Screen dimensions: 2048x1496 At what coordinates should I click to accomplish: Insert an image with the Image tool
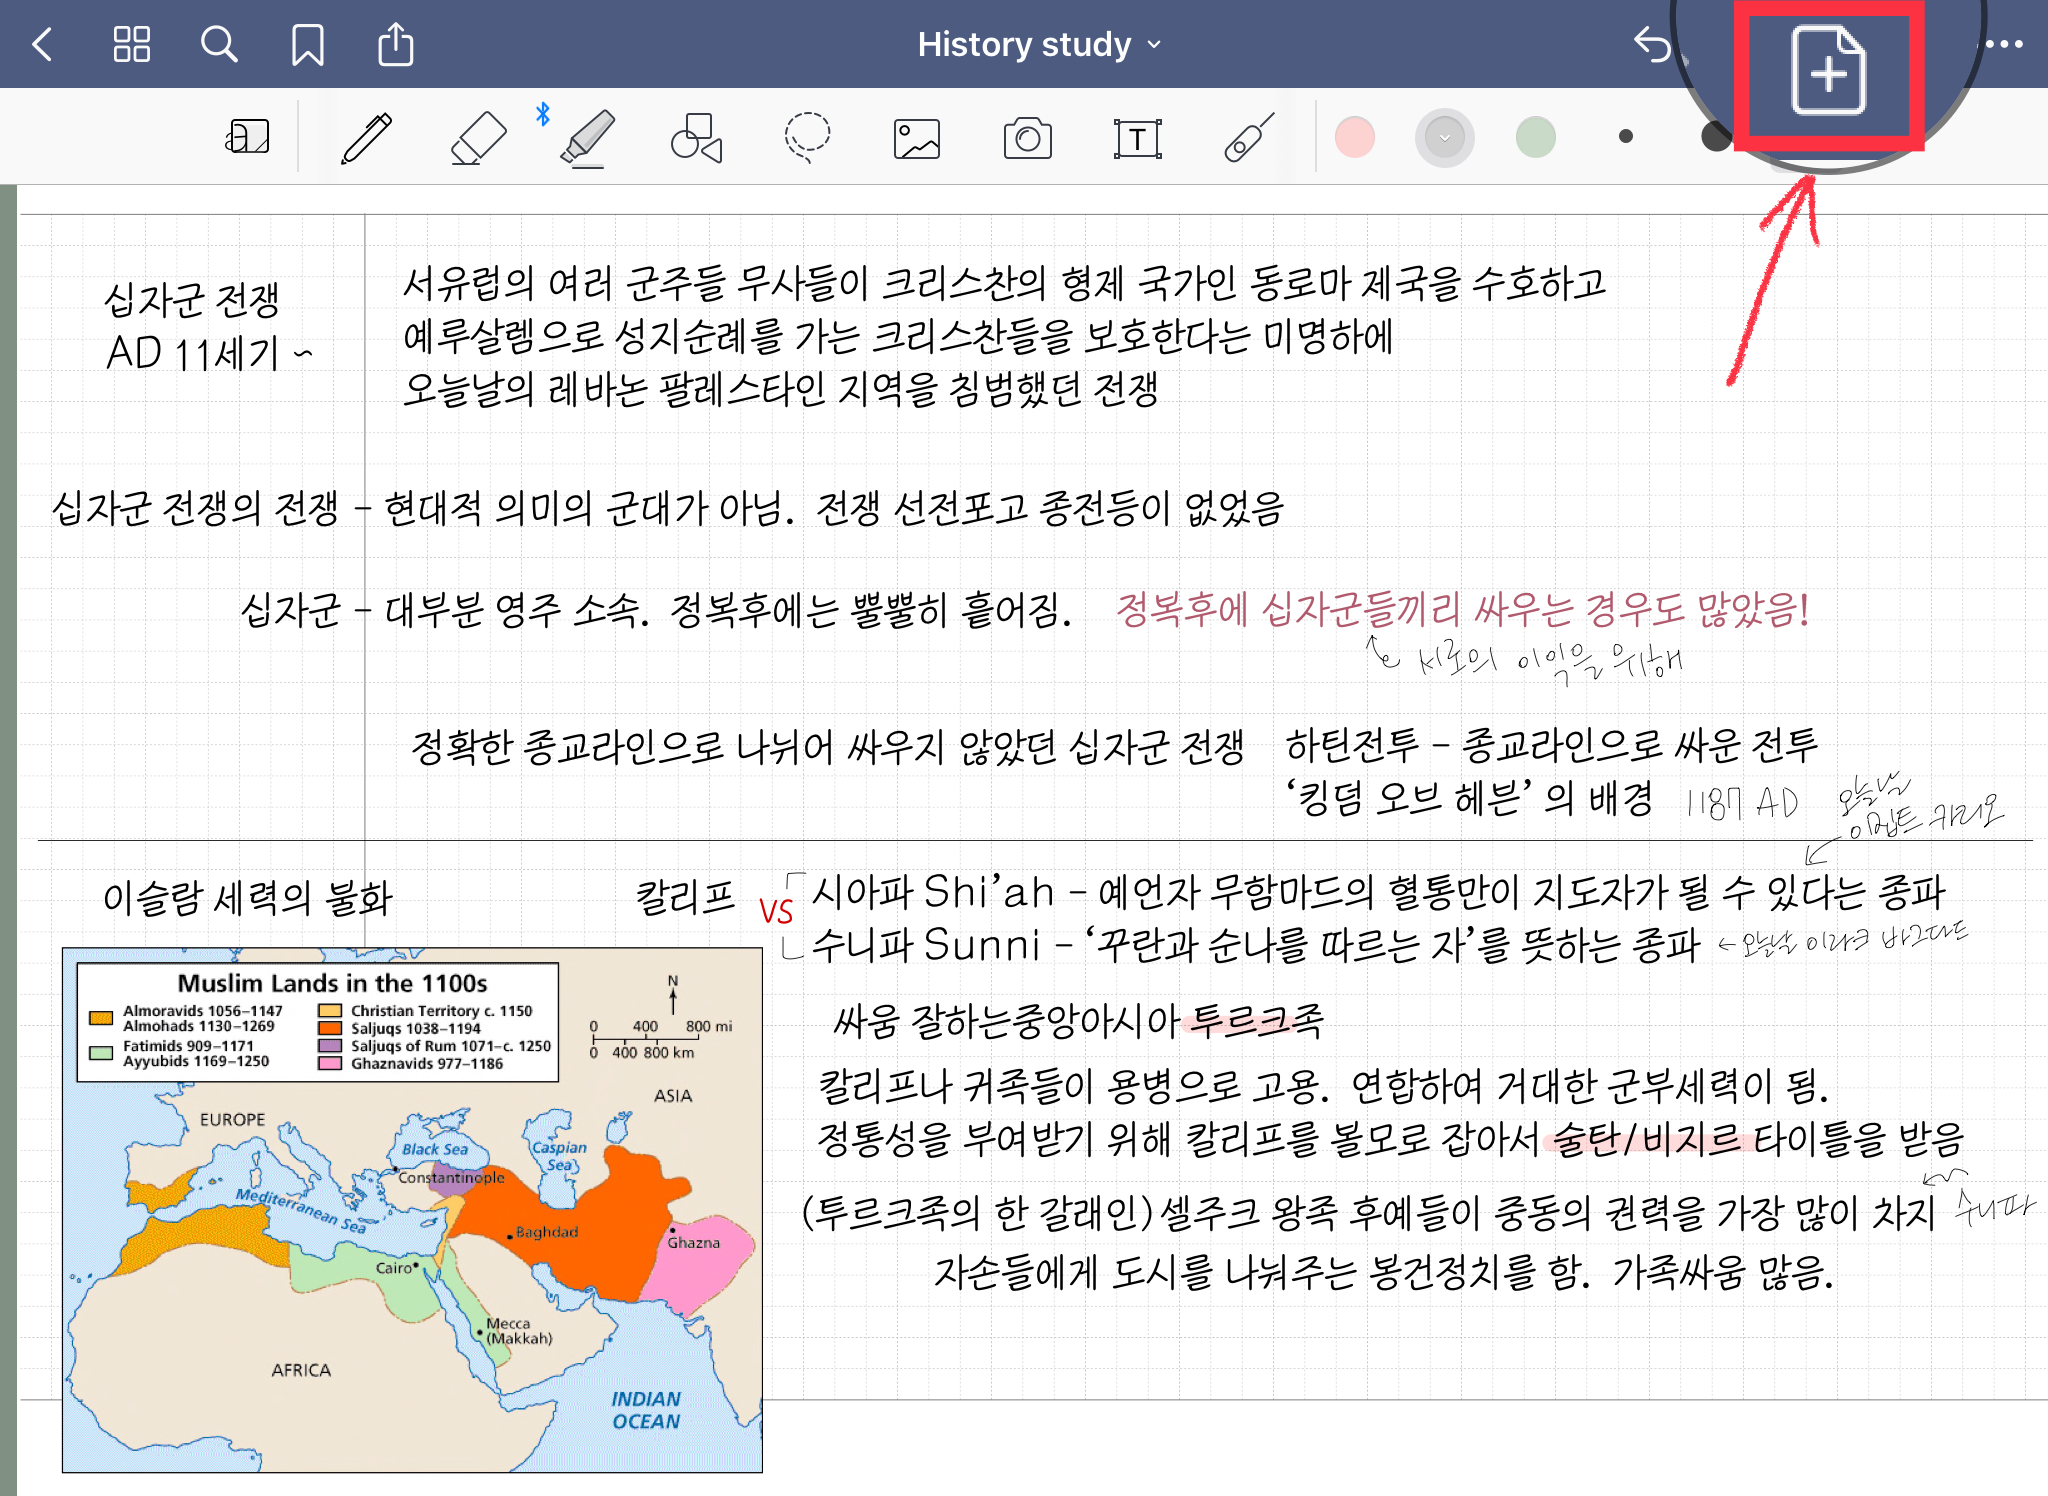pyautogui.click(x=917, y=138)
